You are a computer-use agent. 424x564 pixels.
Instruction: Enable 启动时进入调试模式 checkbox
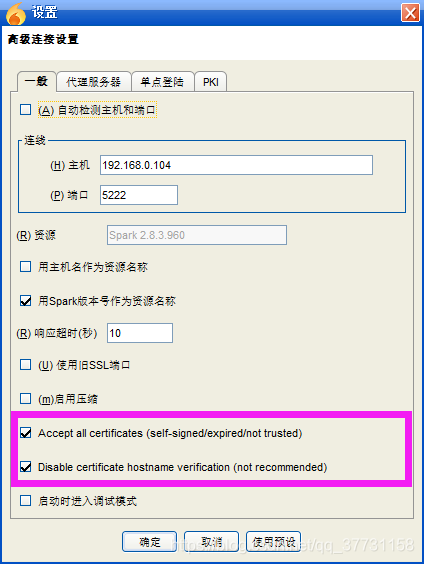pos(26,501)
